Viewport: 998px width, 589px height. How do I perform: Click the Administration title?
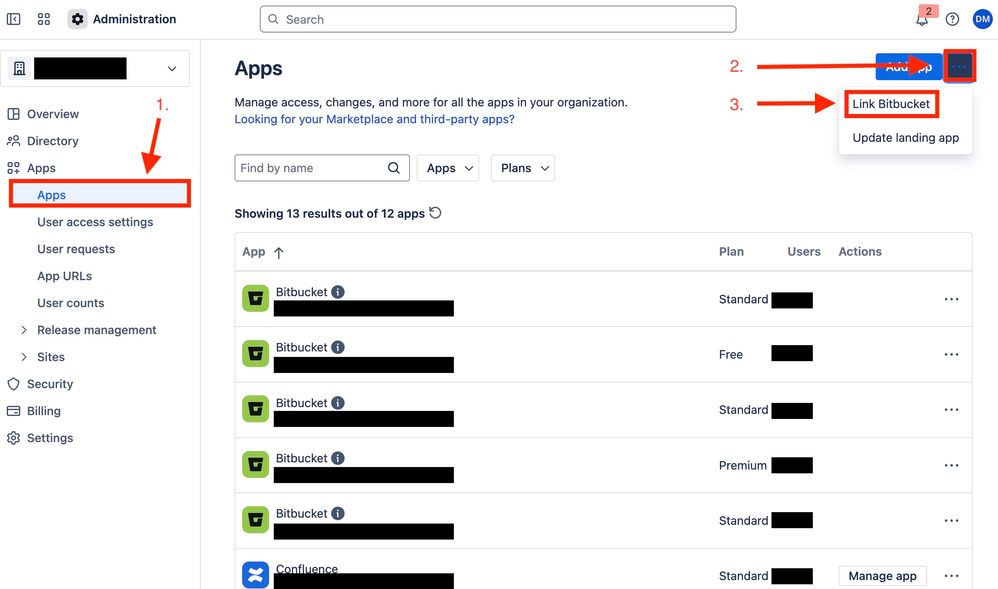134,19
